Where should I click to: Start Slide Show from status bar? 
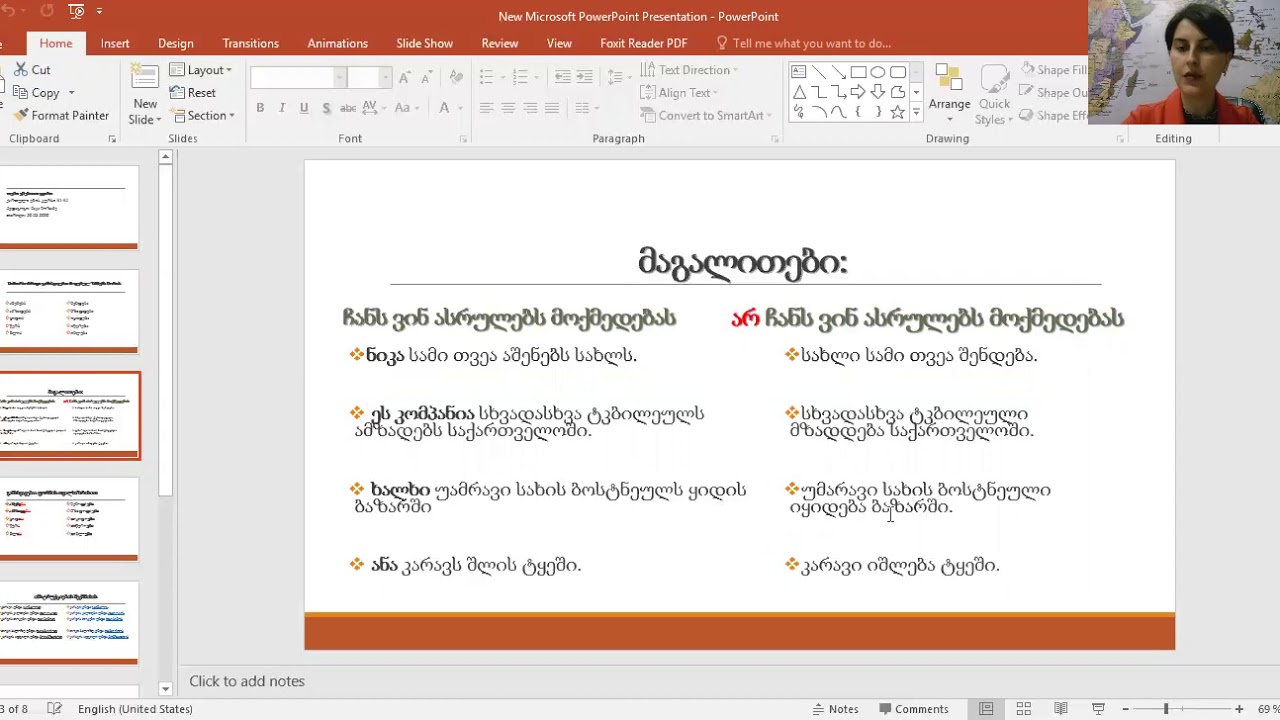(x=1098, y=709)
